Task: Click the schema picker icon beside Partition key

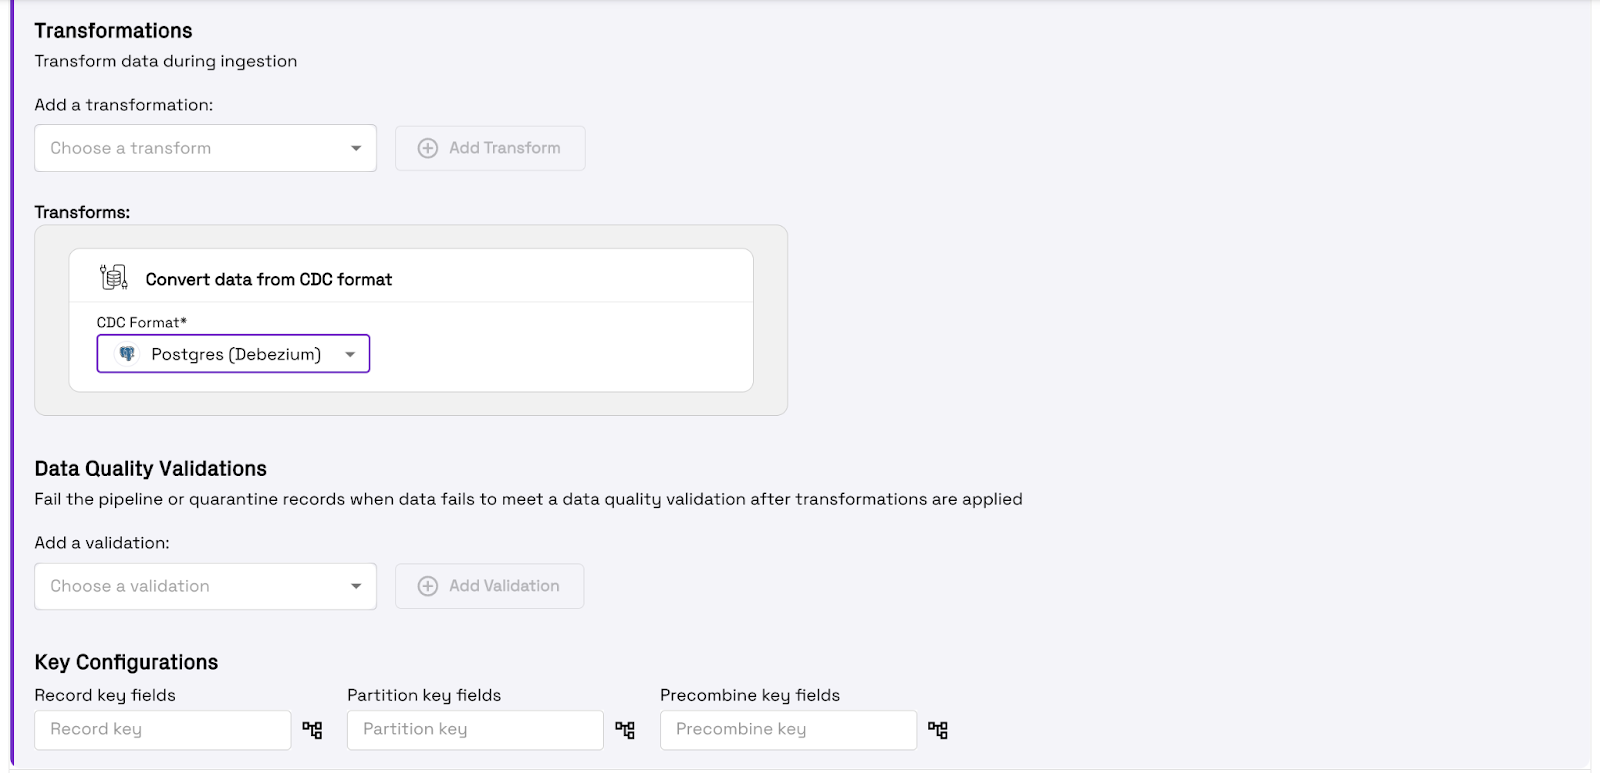Action: [x=626, y=730]
